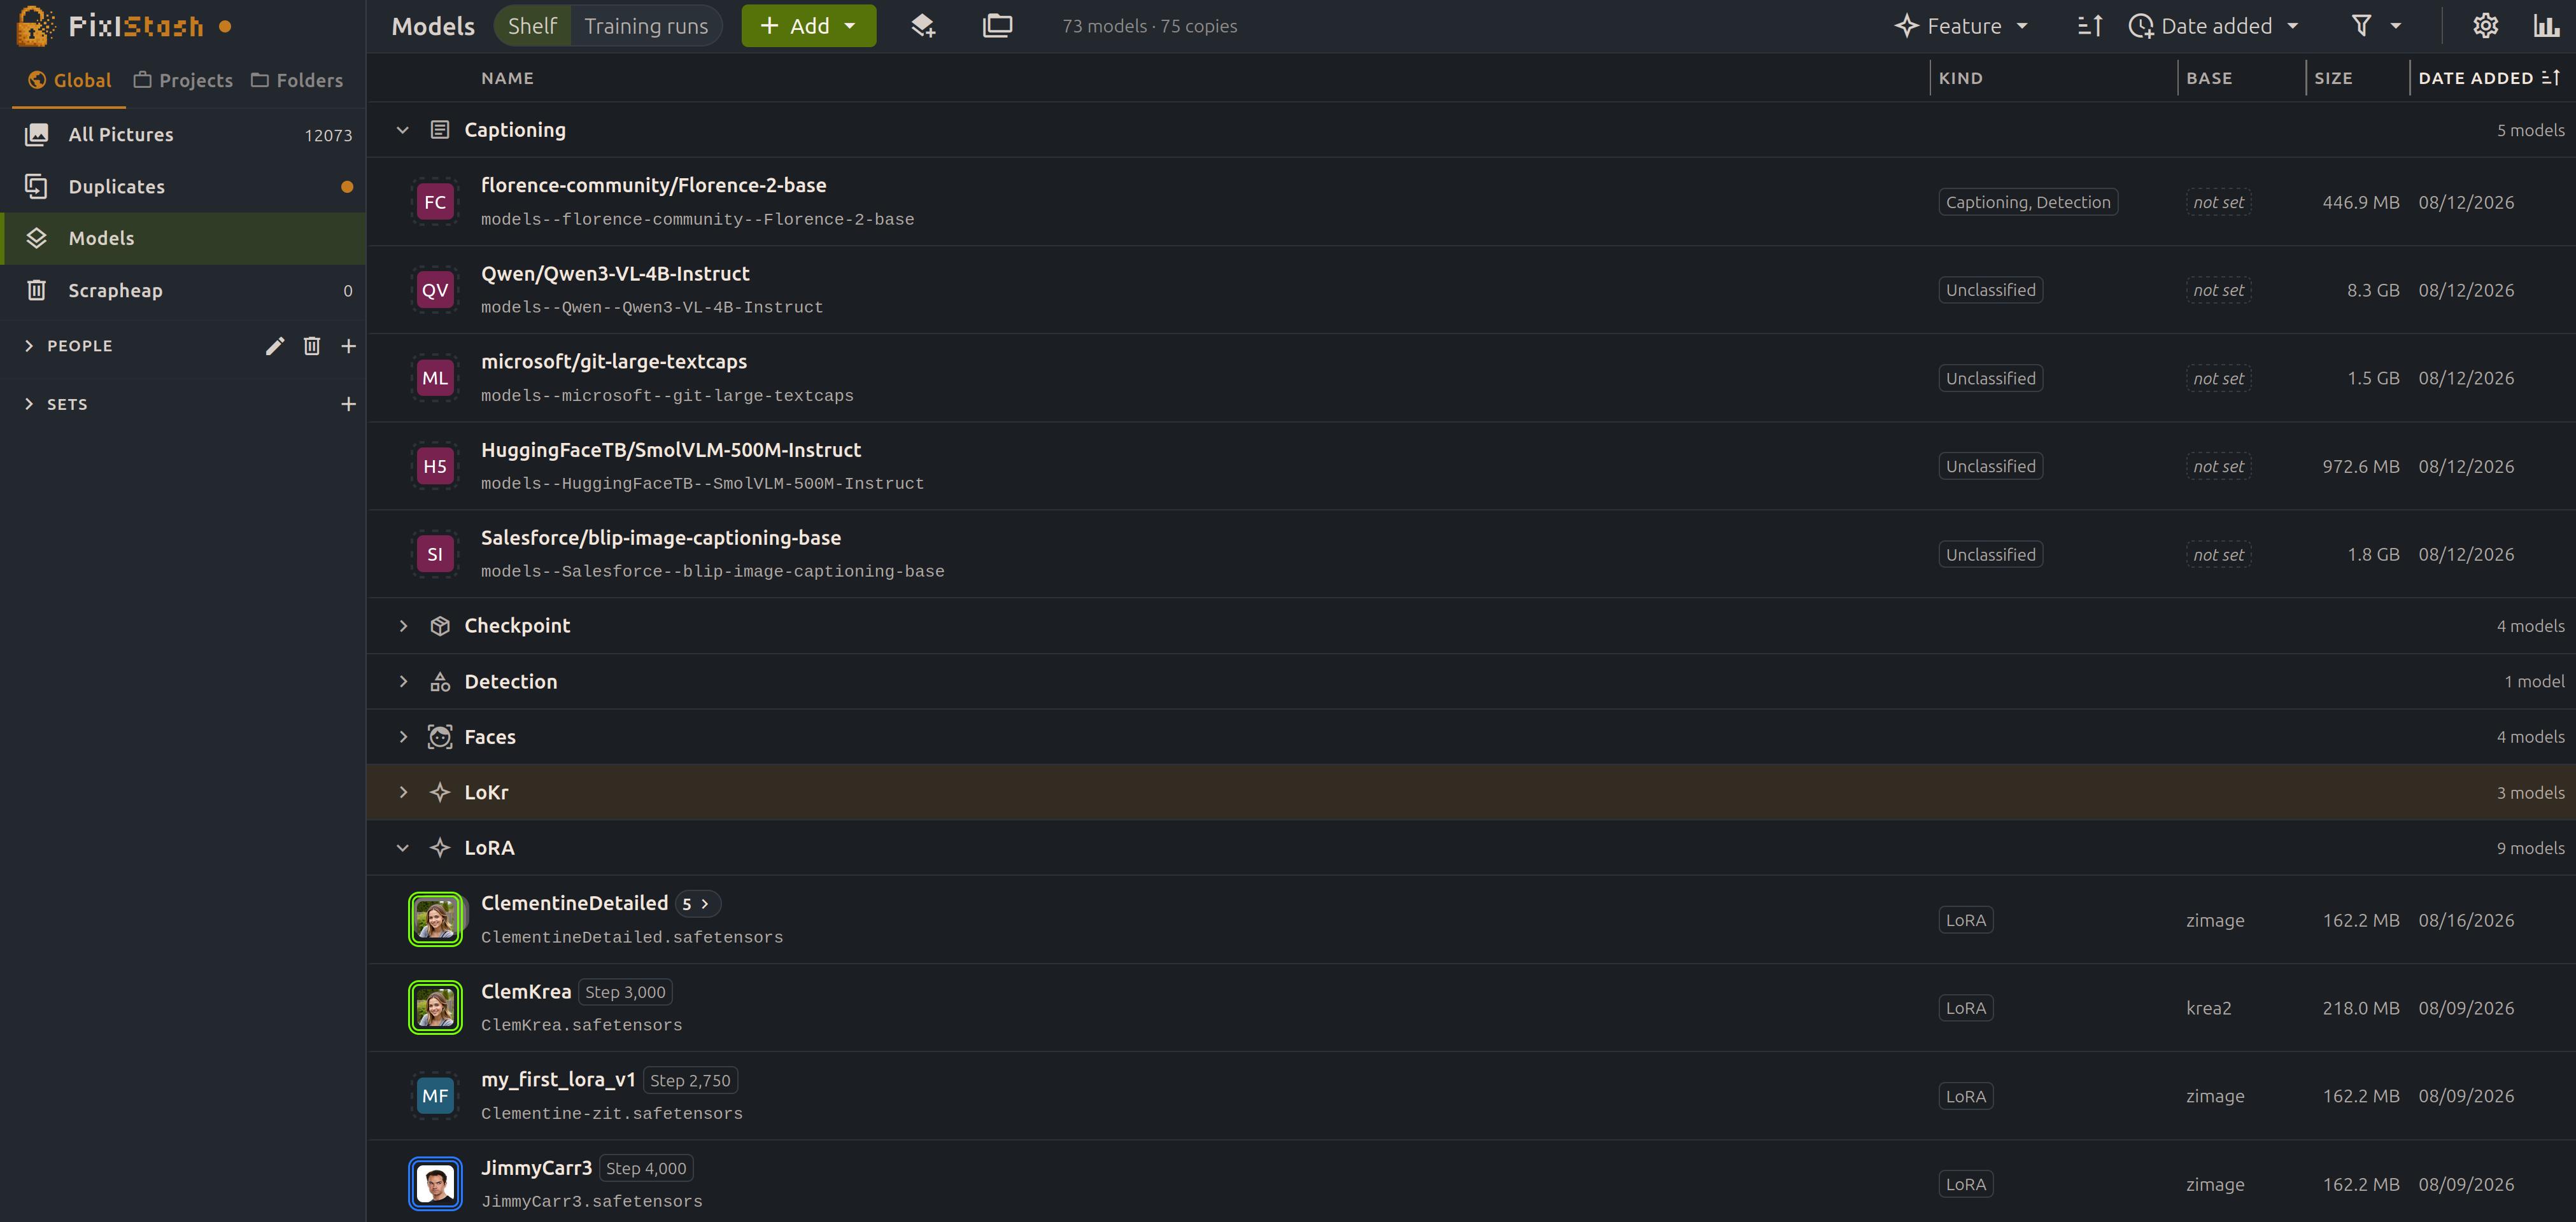This screenshot has height=1222, width=2576.
Task: Click the green Add button
Action: click(808, 26)
